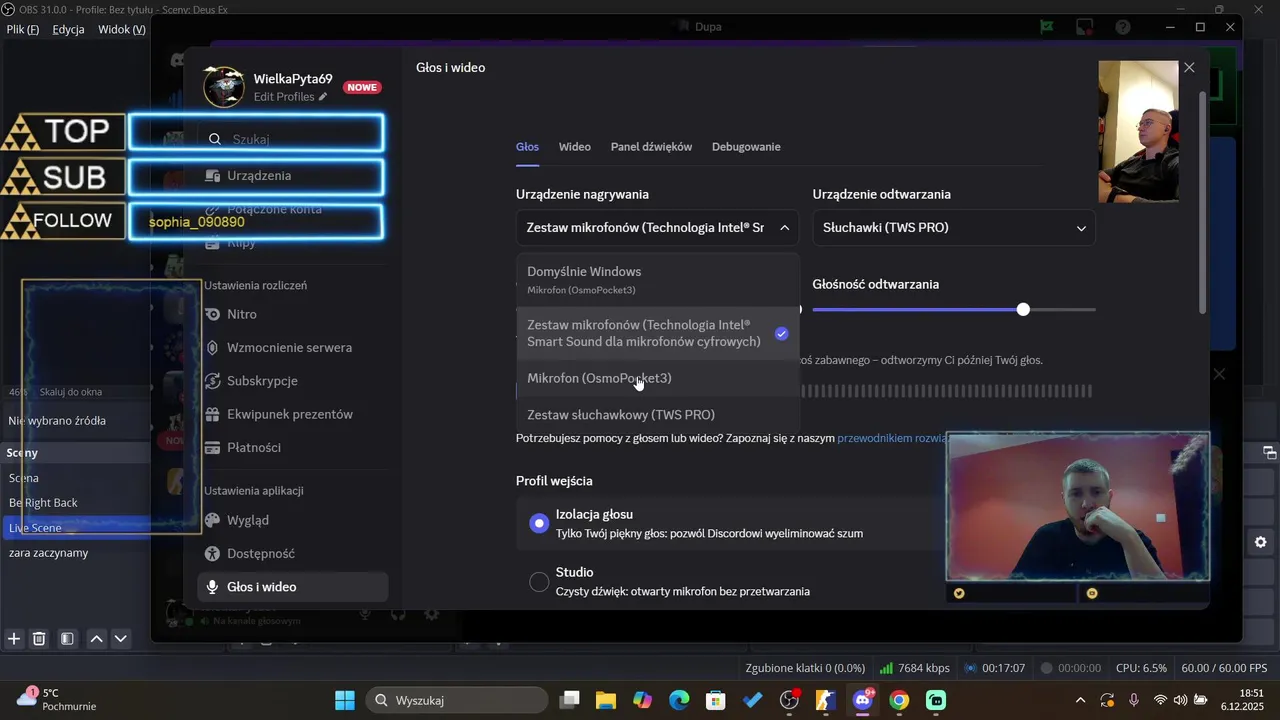This screenshot has width=1280, height=720.
Task: Click the Nitro icon in sidebar
Action: pos(212,314)
